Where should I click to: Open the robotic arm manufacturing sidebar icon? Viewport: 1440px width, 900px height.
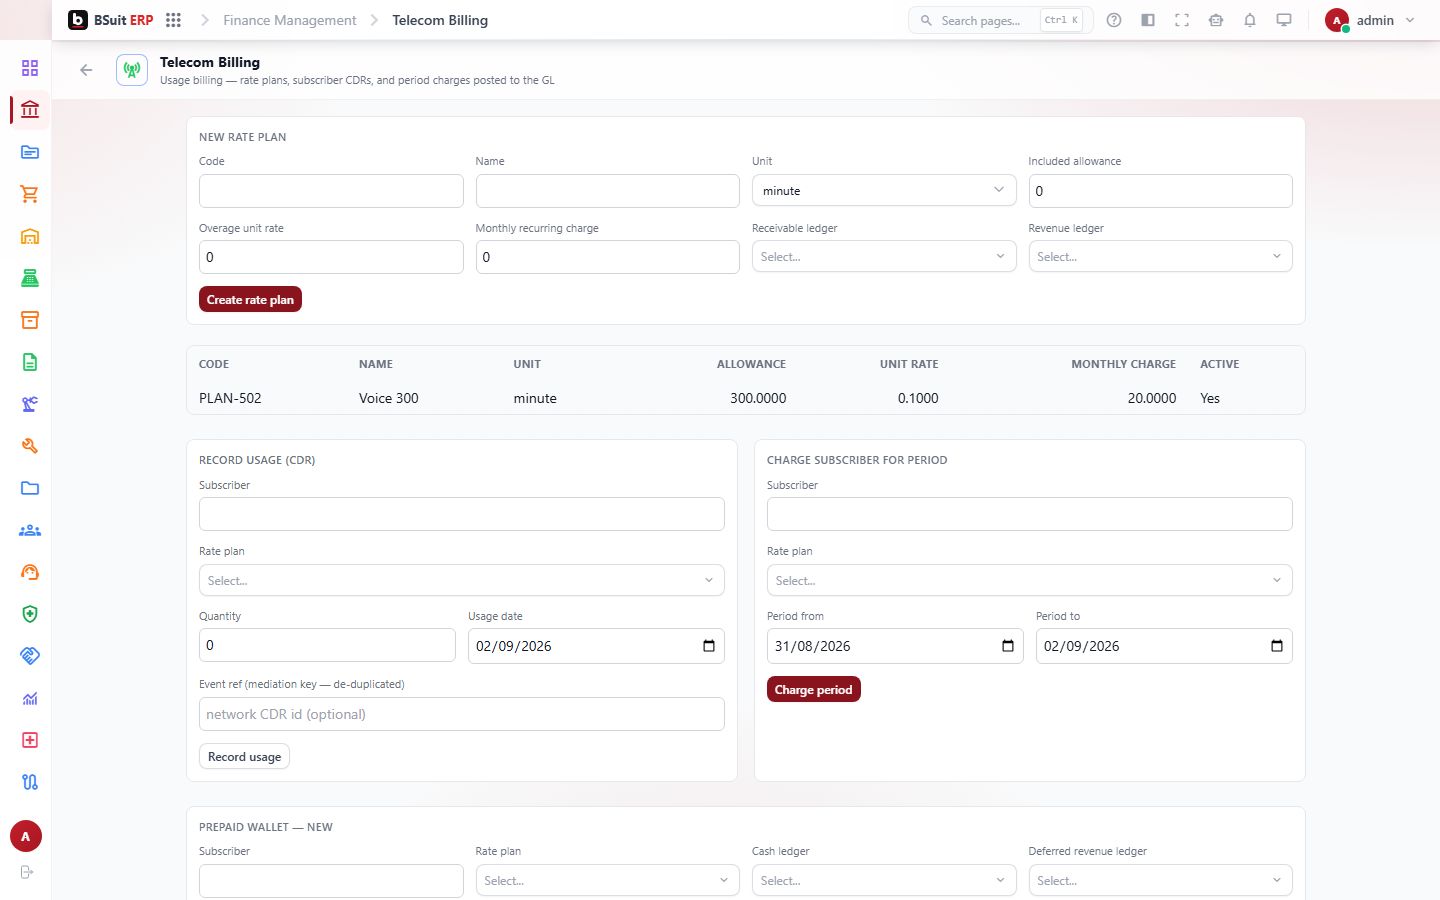(x=30, y=404)
